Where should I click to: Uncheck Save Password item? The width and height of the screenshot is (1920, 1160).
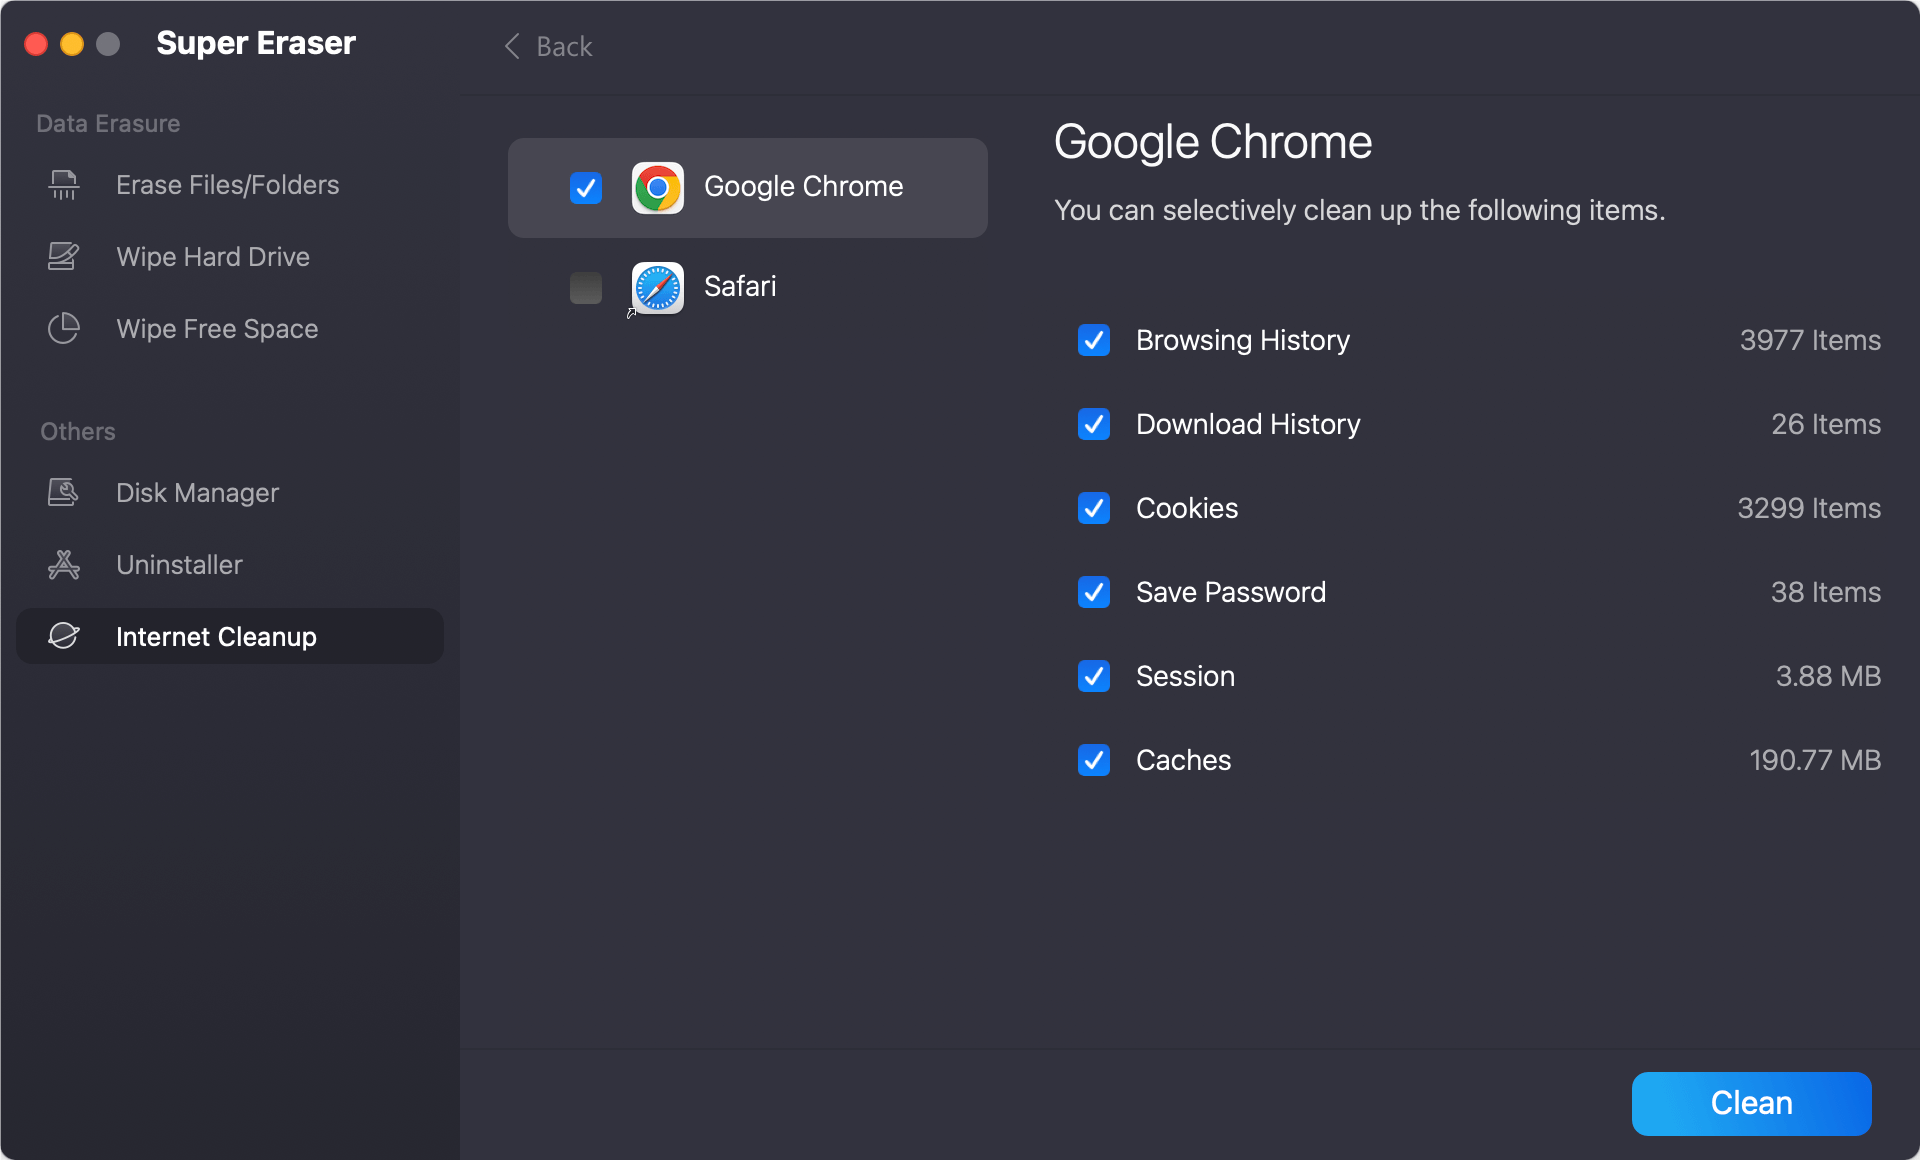pos(1094,592)
